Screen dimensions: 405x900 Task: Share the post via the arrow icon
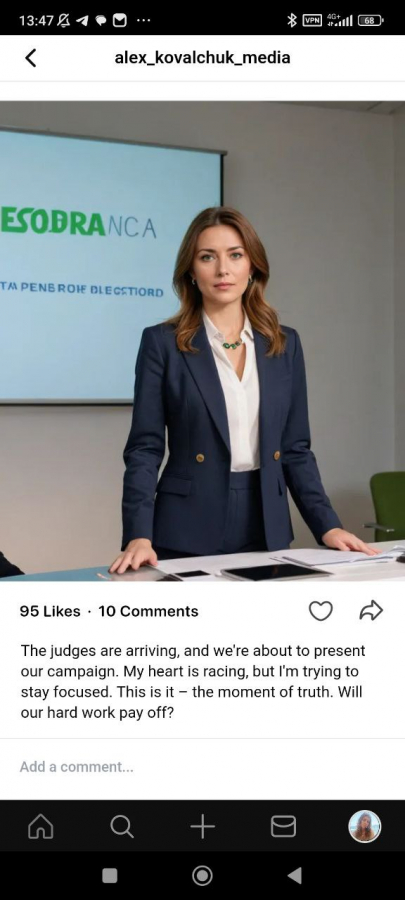(x=371, y=611)
